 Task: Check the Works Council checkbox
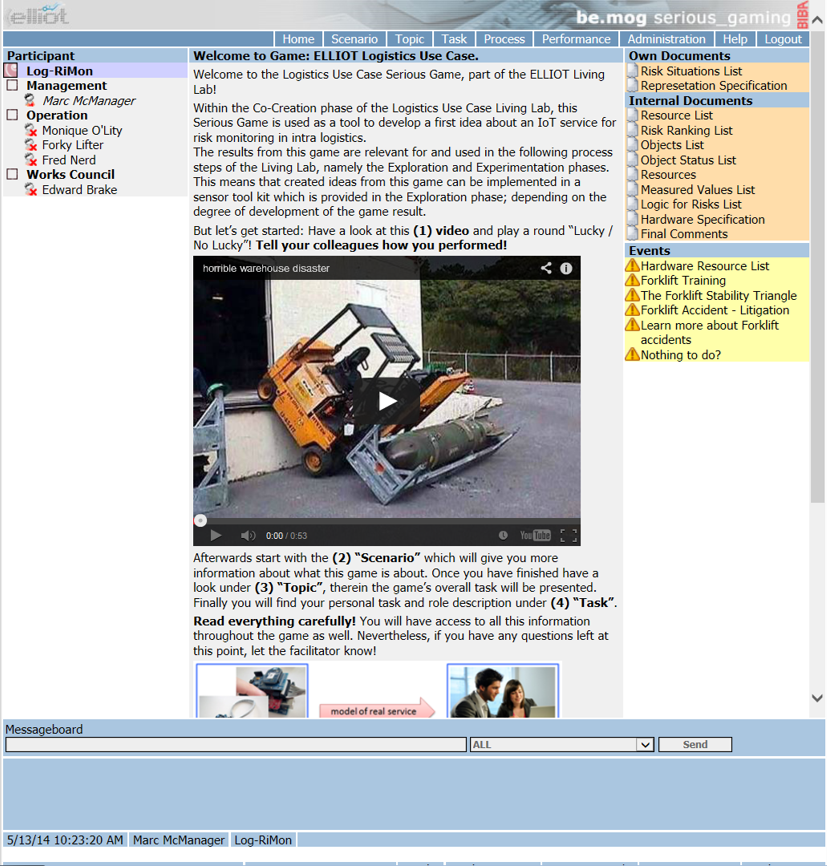[12, 174]
